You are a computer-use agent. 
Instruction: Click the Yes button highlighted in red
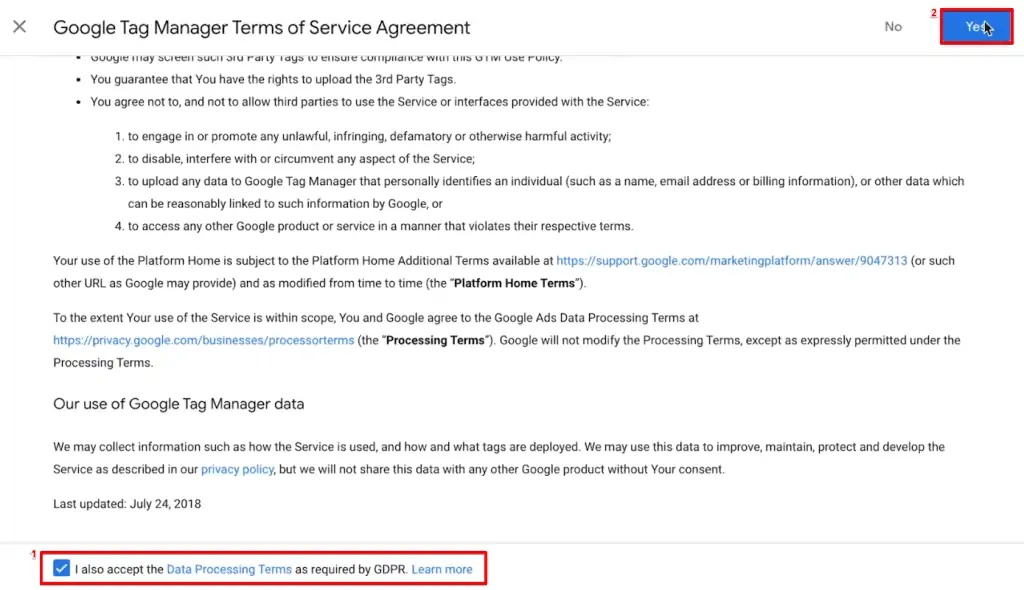[975, 26]
